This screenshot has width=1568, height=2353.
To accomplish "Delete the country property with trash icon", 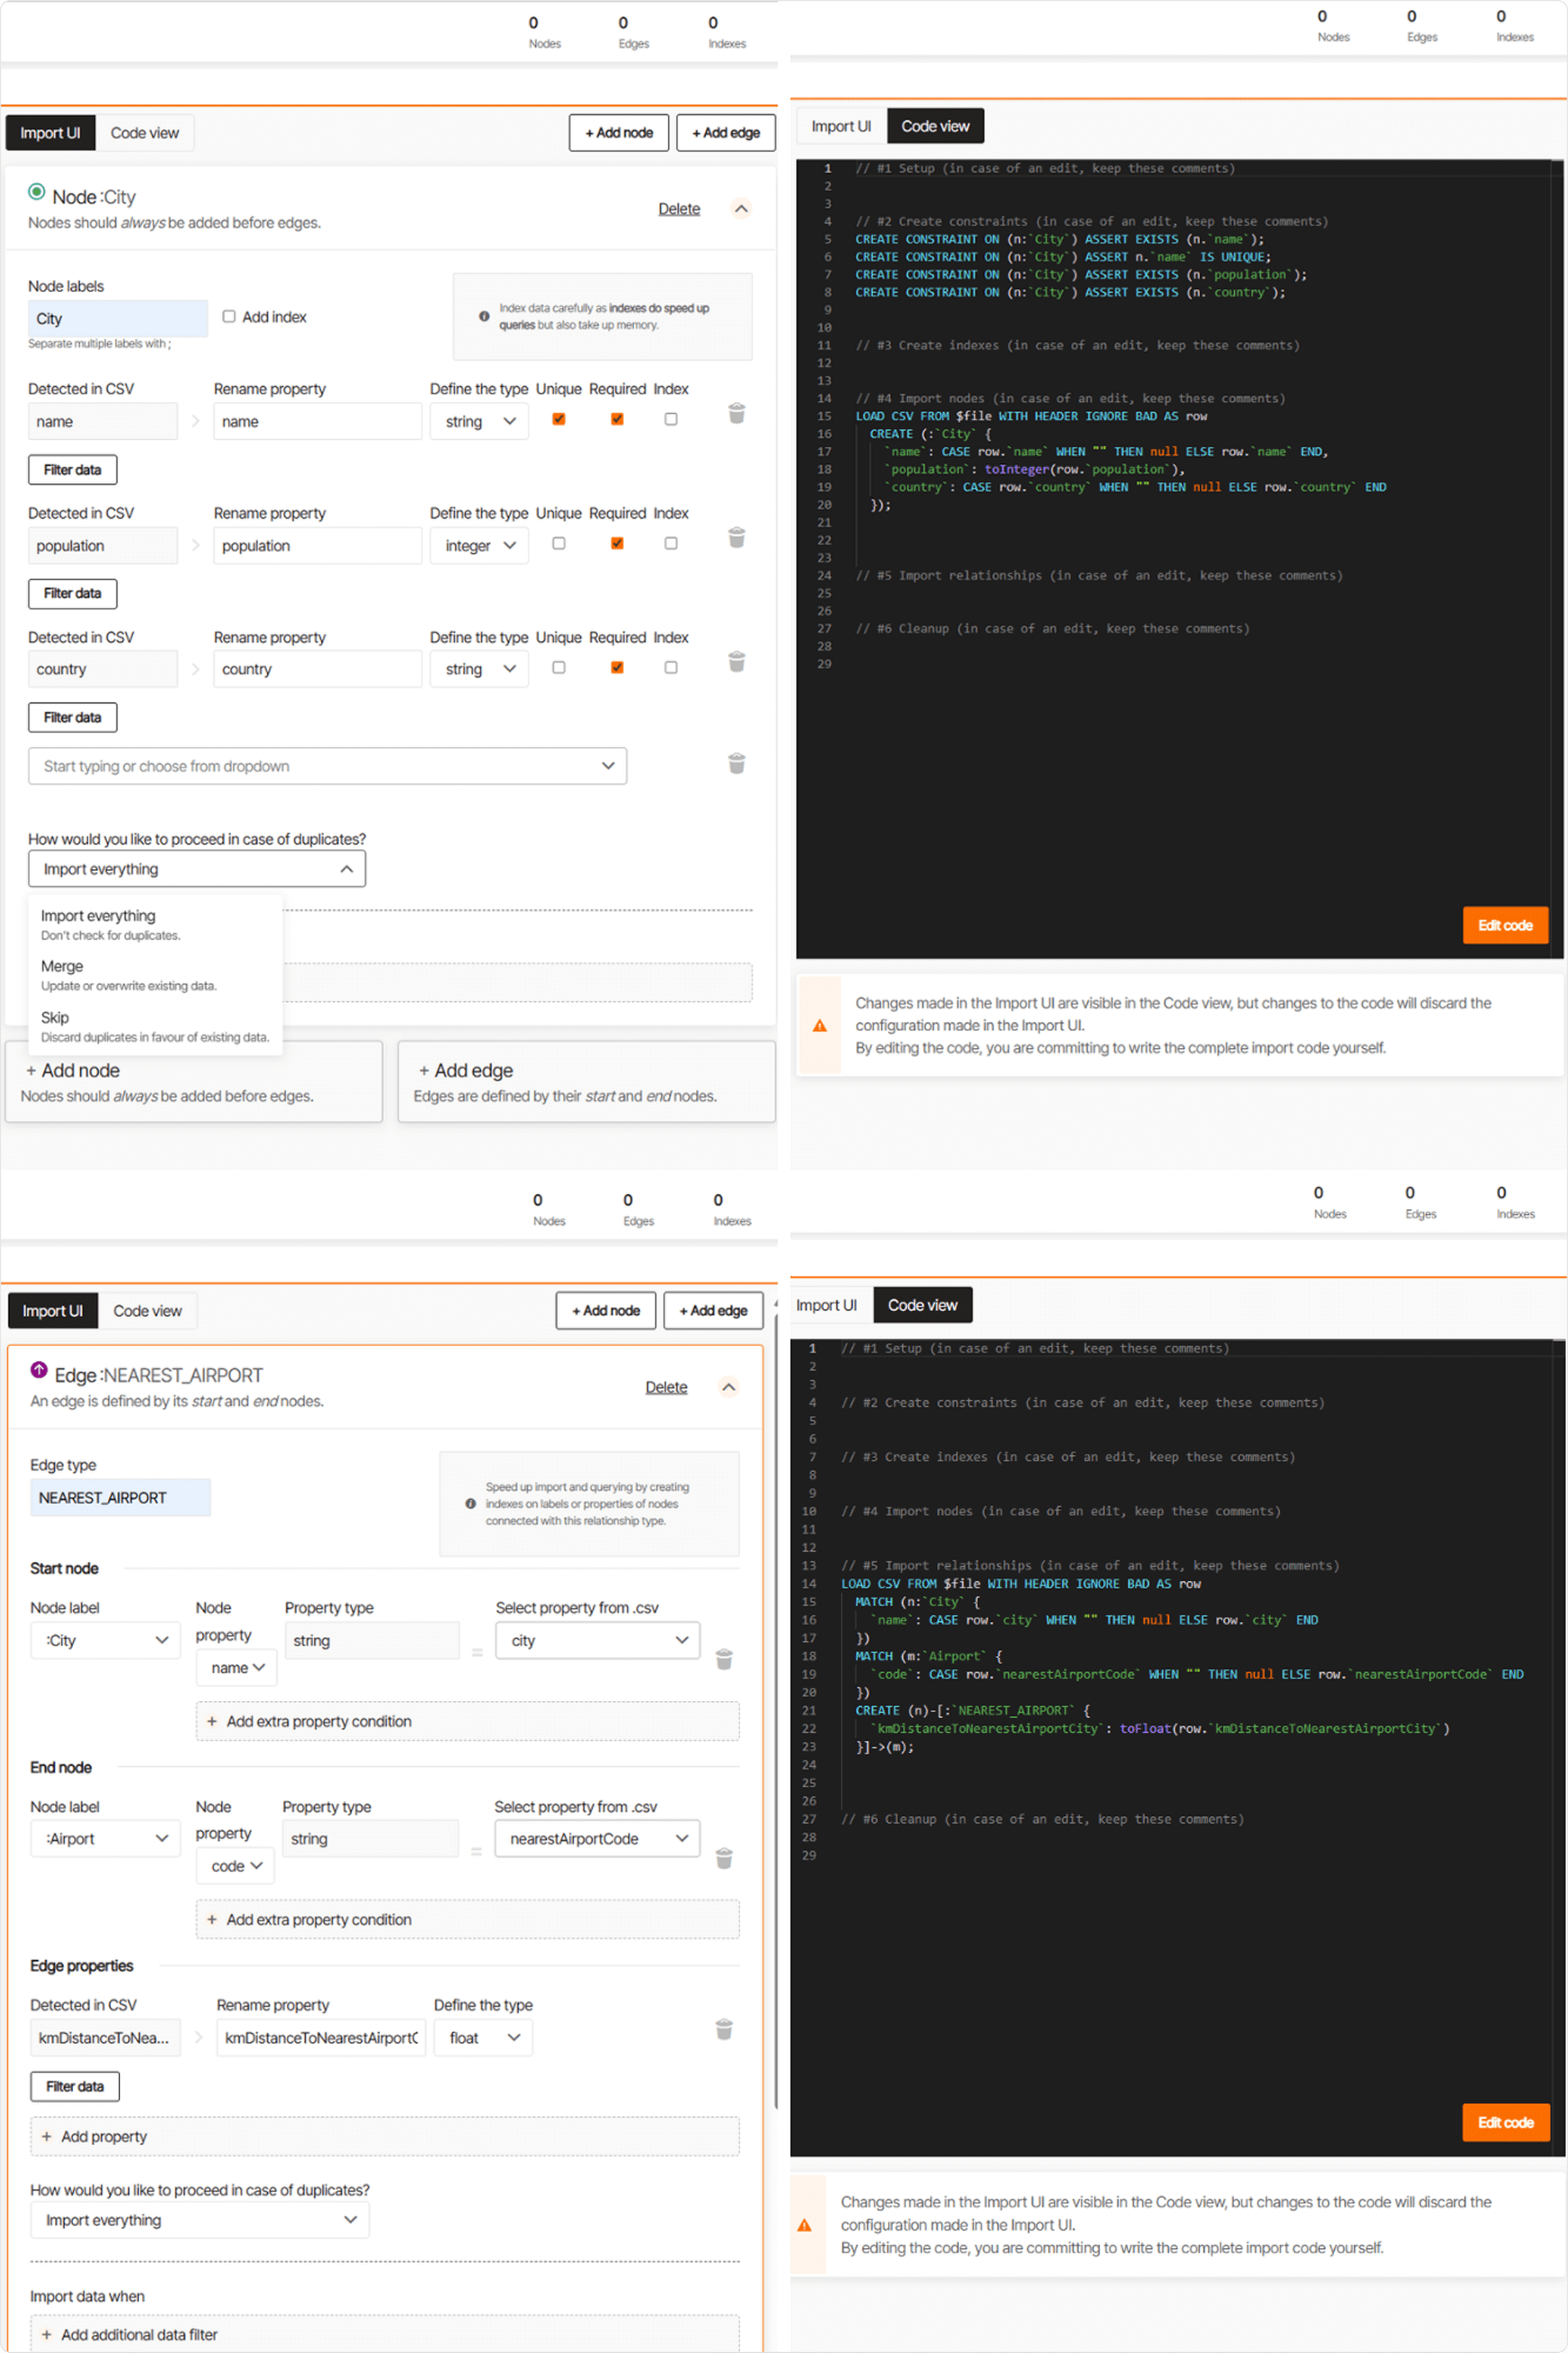I will tap(736, 661).
